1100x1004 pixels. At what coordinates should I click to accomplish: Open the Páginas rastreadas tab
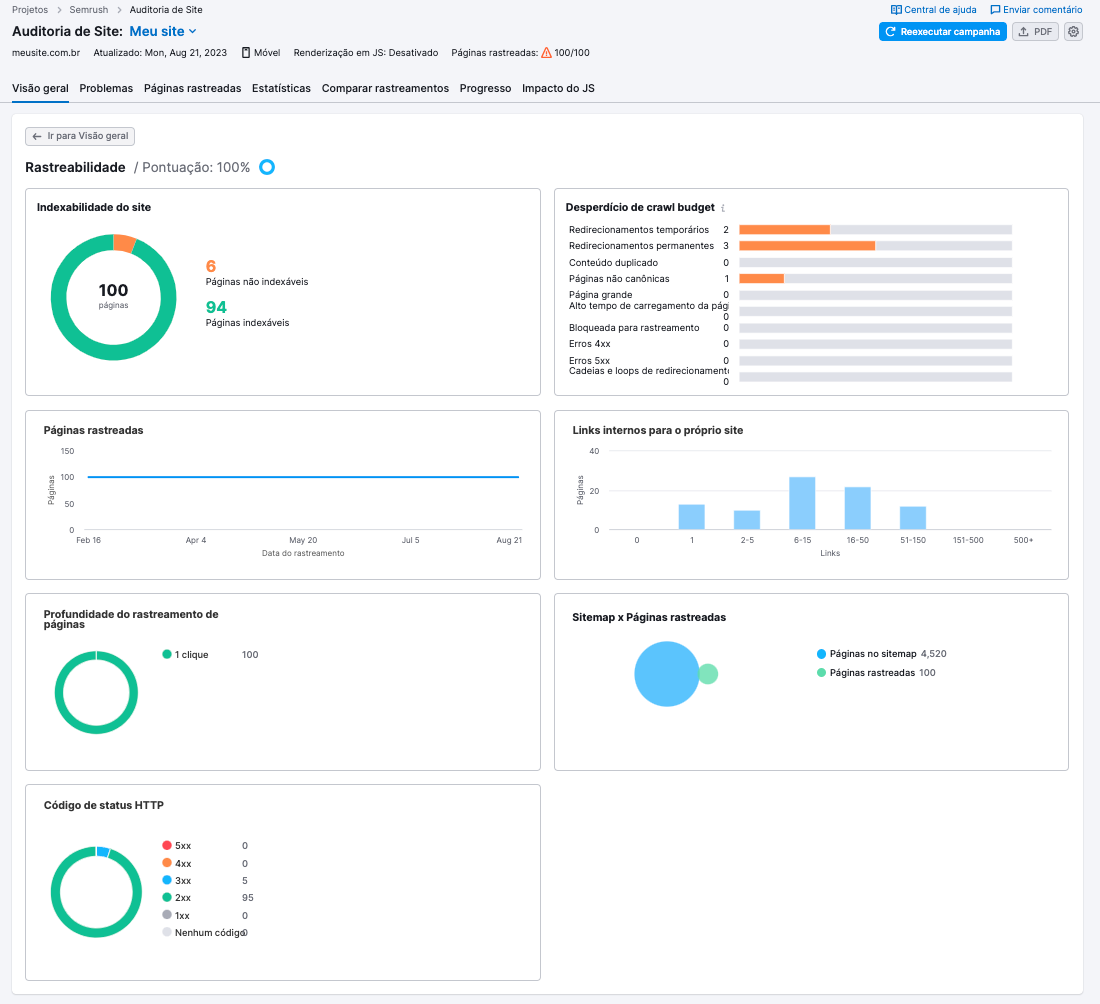click(192, 88)
